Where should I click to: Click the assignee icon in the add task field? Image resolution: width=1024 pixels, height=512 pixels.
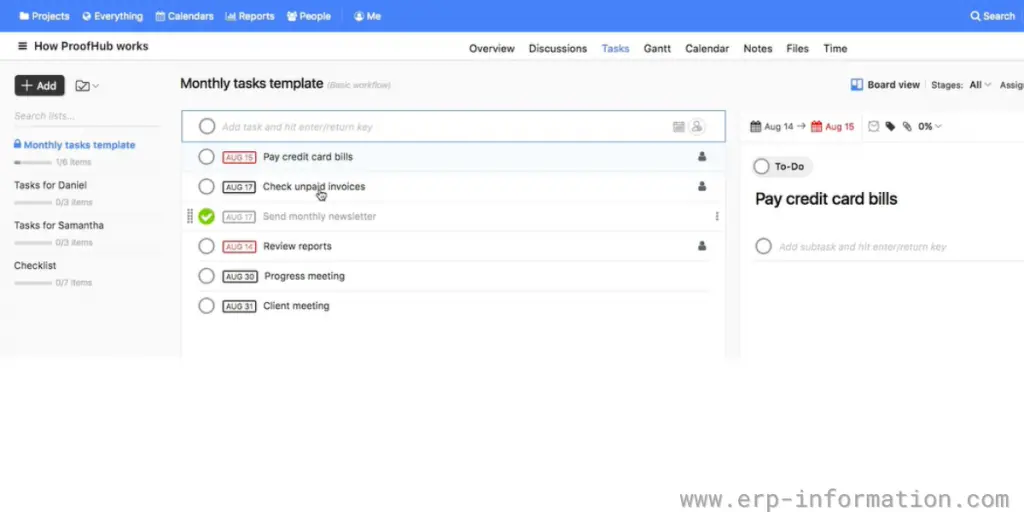tap(697, 127)
